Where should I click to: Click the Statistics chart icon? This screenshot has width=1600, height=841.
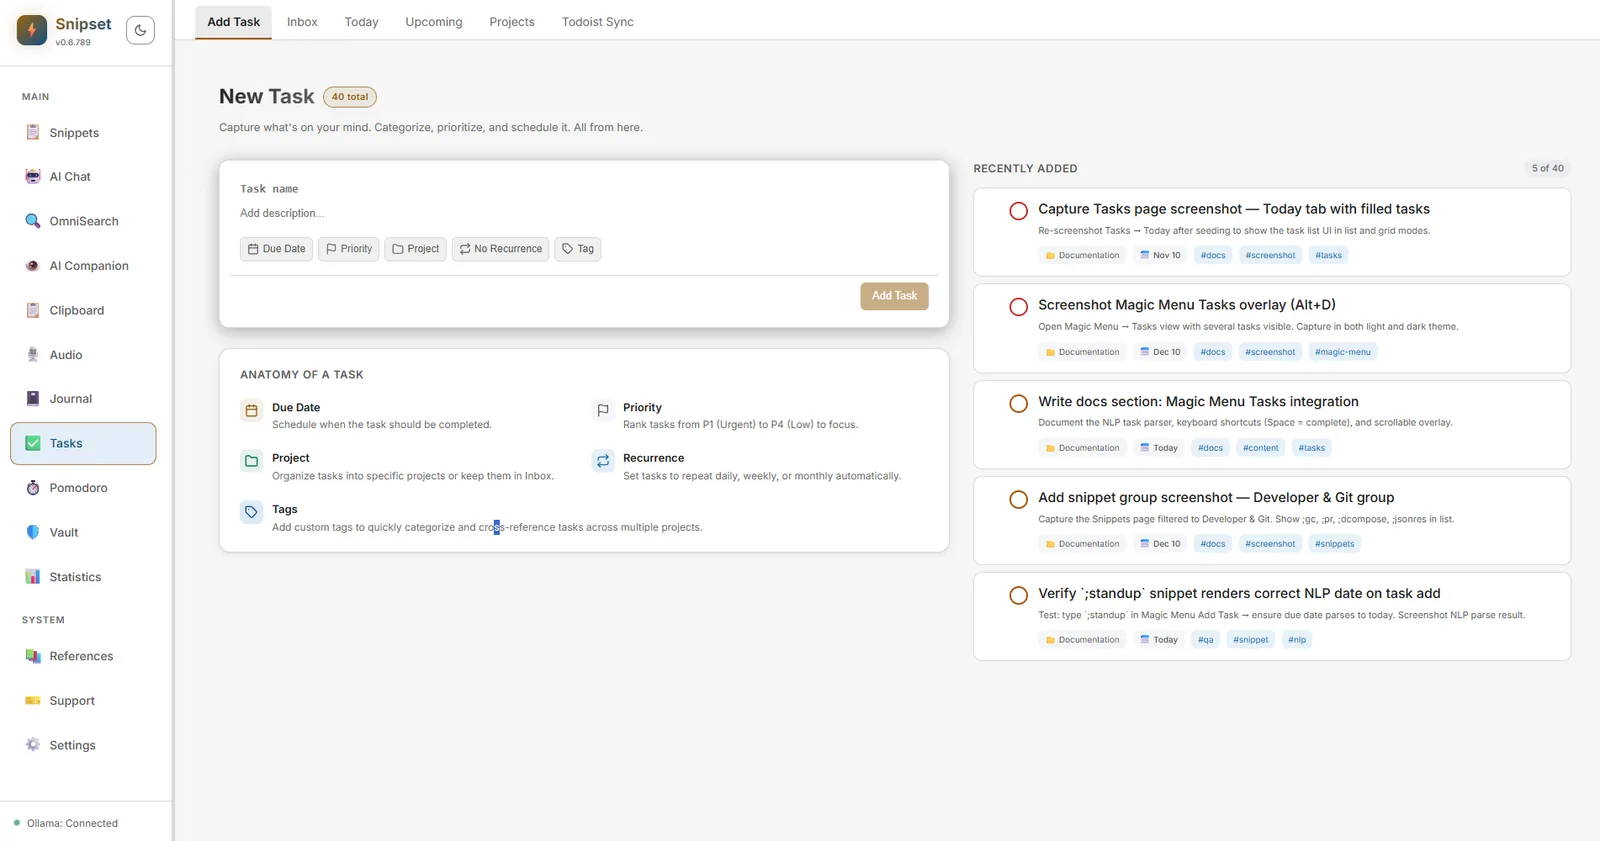coord(33,577)
